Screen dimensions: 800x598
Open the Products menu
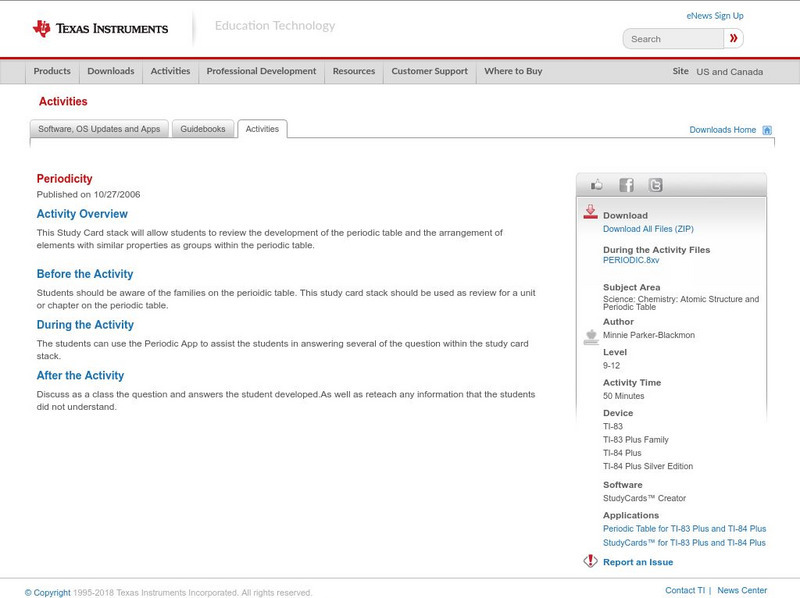(53, 71)
